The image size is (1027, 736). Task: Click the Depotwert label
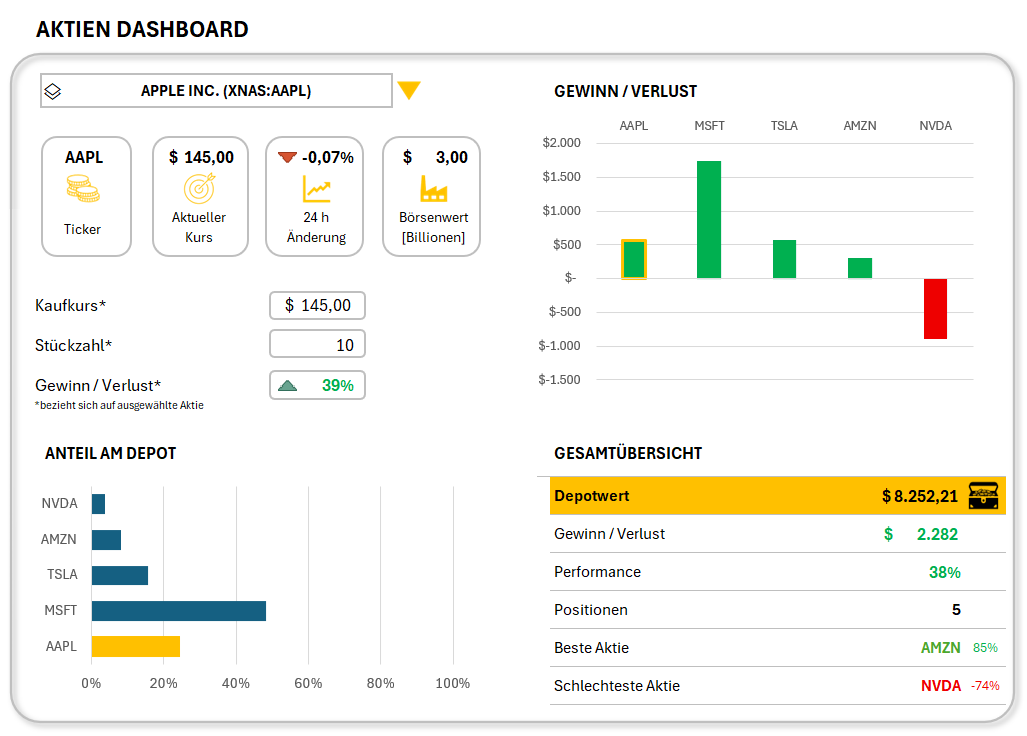tap(591, 496)
